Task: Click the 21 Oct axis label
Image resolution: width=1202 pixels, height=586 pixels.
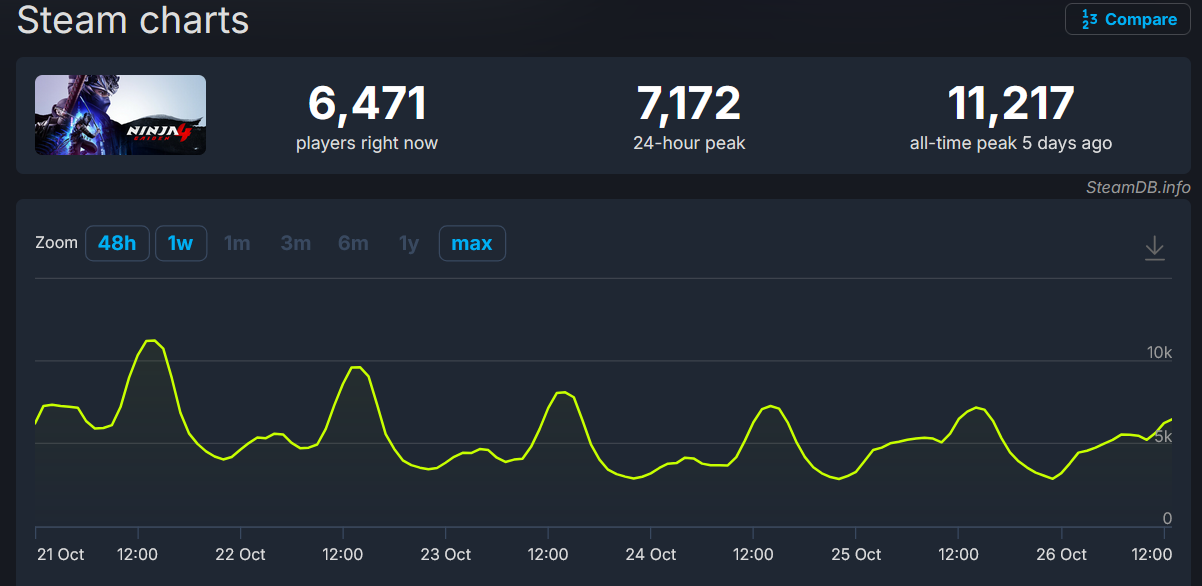Action: pyautogui.click(x=60, y=554)
